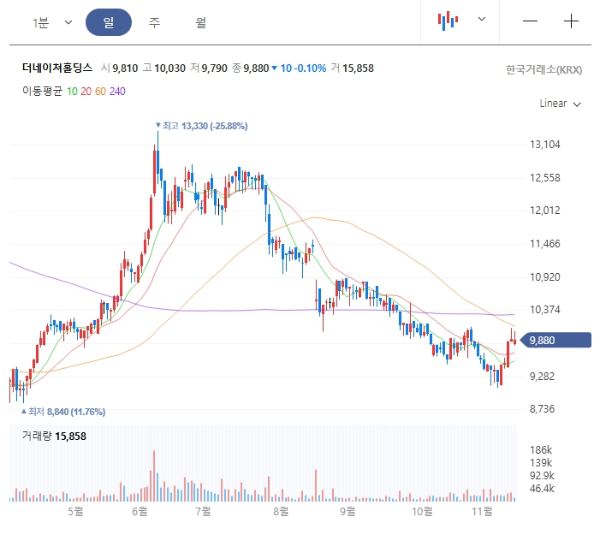This screenshot has width=600, height=543.
Task: Click the 거래량 15,858 volume label
Action: tap(54, 436)
